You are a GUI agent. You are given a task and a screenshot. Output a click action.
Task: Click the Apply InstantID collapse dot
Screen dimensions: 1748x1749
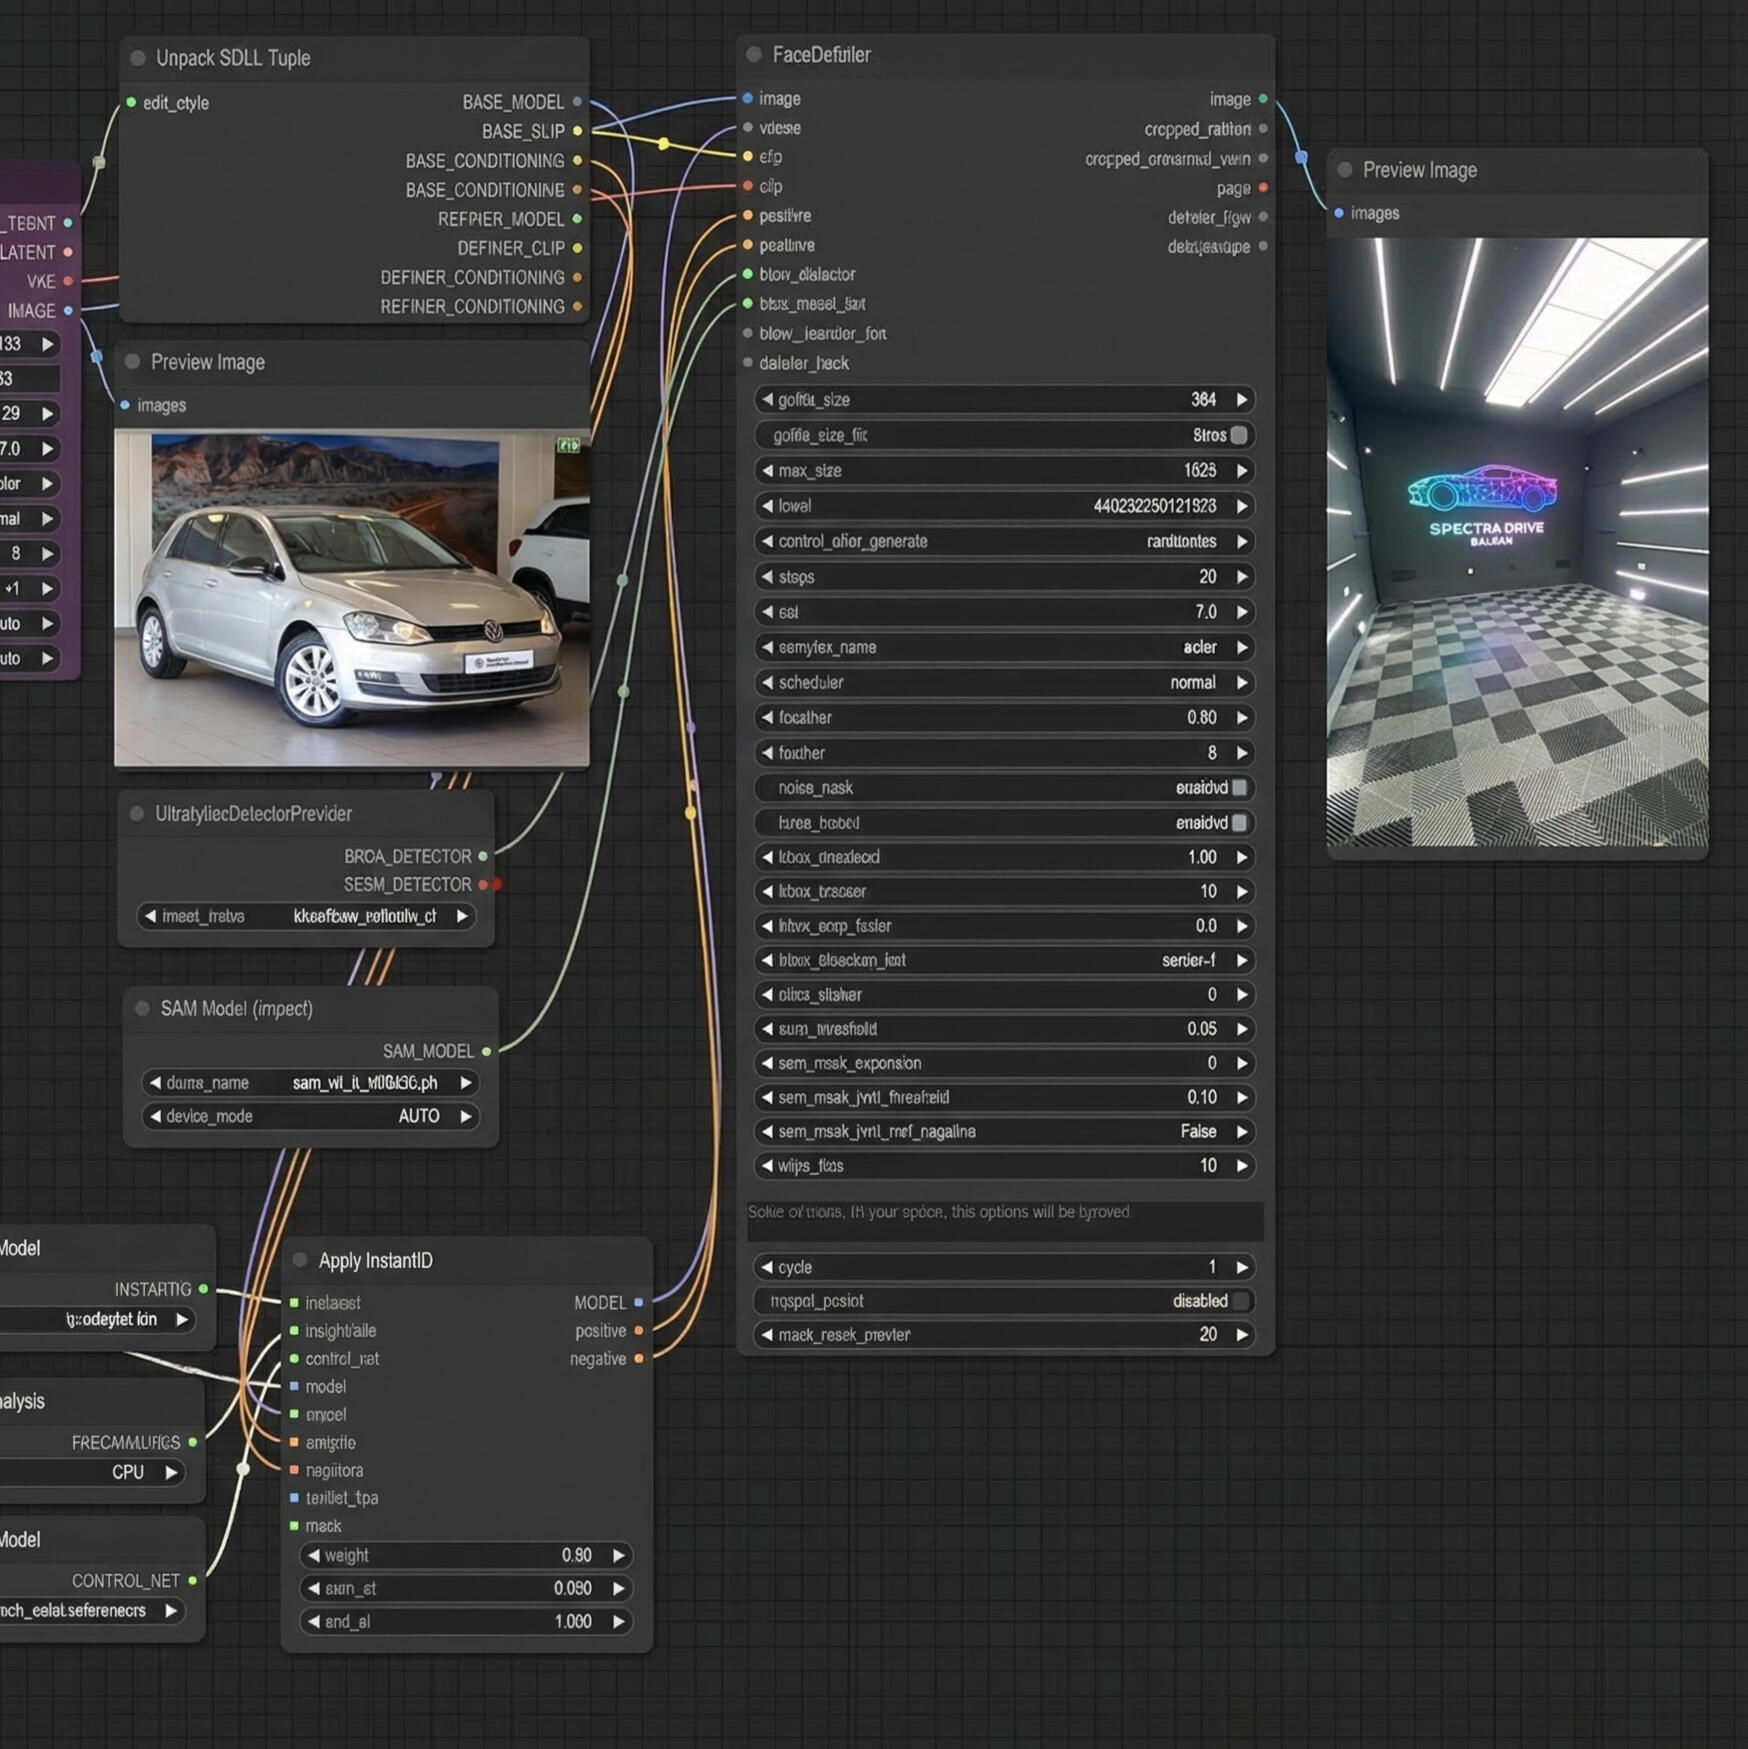coord(300,1260)
